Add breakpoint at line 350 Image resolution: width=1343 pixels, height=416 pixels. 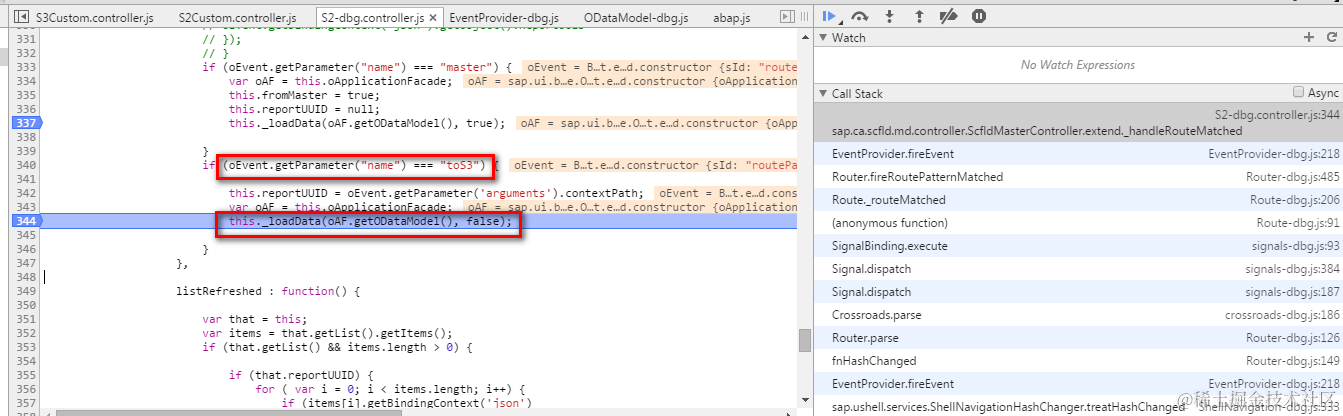(x=26, y=305)
